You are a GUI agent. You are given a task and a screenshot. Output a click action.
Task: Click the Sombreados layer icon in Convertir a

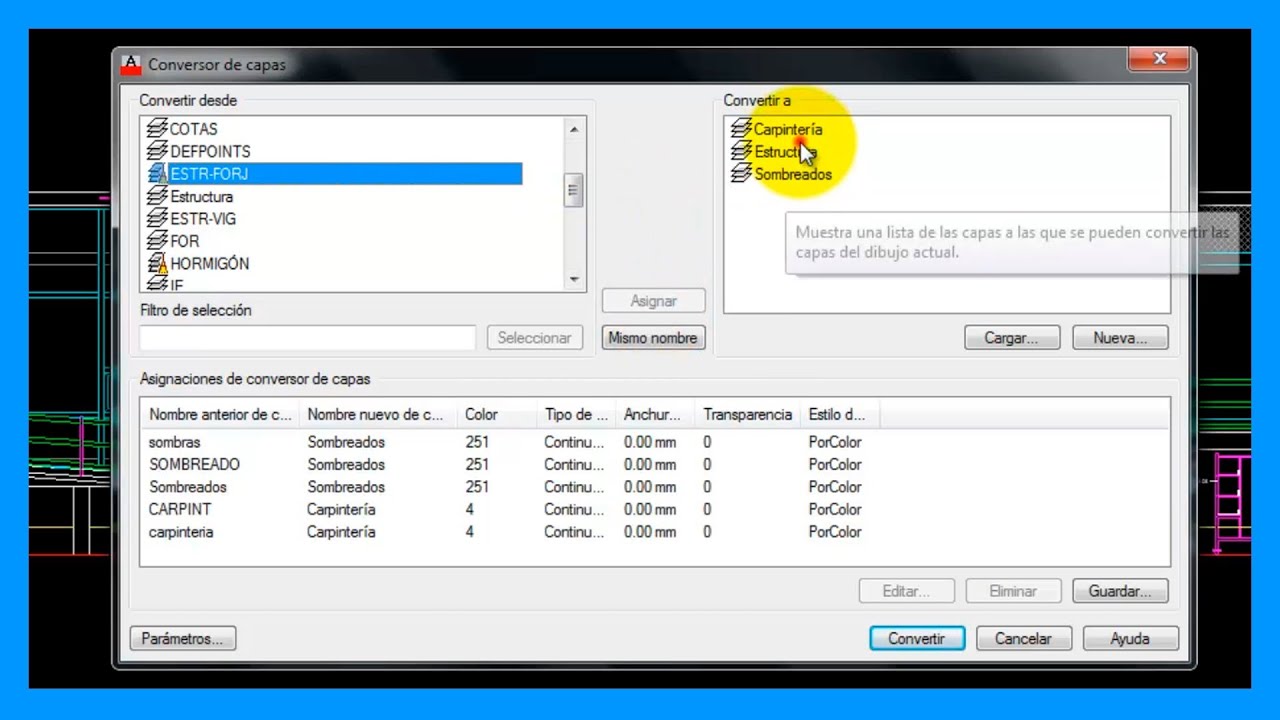[x=741, y=174]
